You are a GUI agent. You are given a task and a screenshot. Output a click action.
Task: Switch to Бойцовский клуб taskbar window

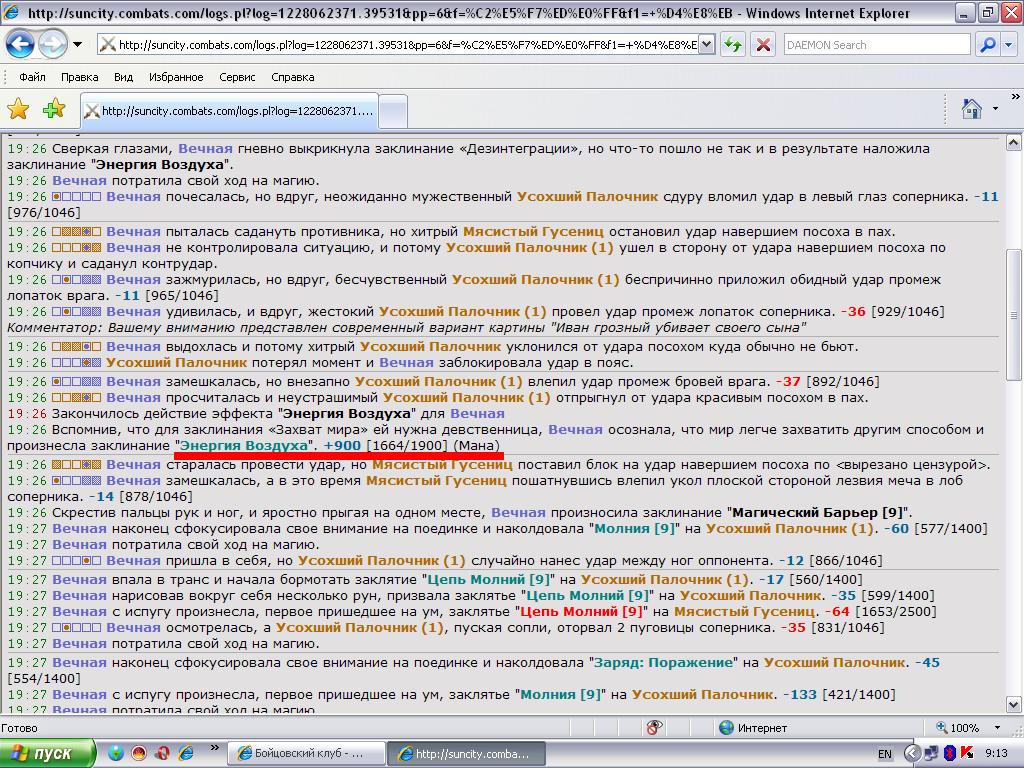click(305, 754)
